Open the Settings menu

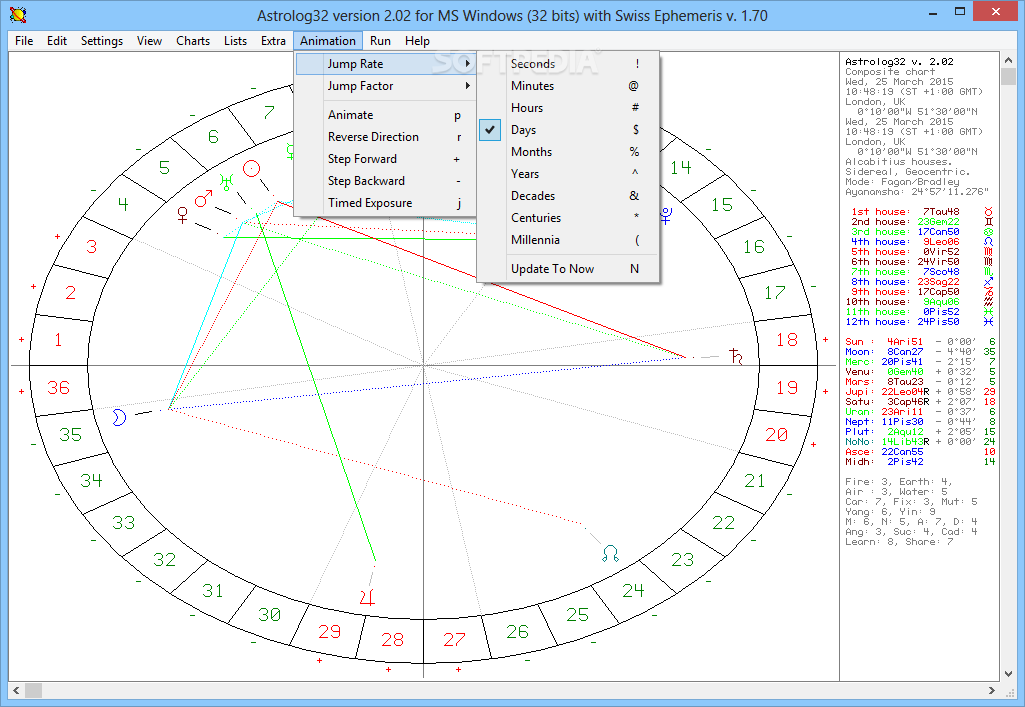pos(102,41)
